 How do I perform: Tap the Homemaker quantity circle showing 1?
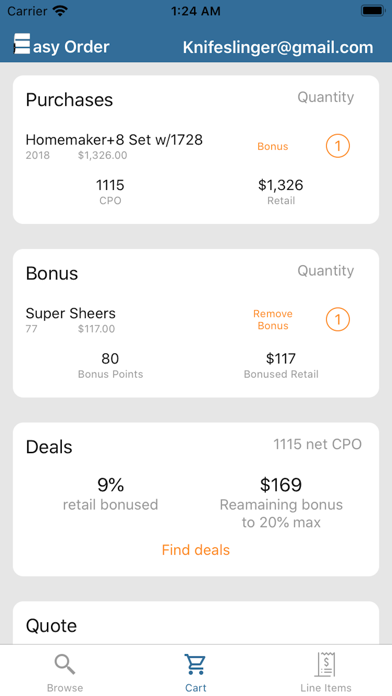click(338, 146)
